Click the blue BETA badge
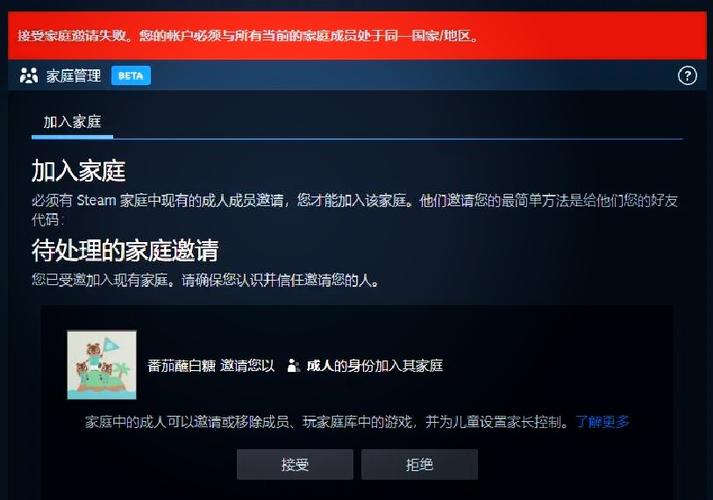The width and height of the screenshot is (713, 500). 131,76
